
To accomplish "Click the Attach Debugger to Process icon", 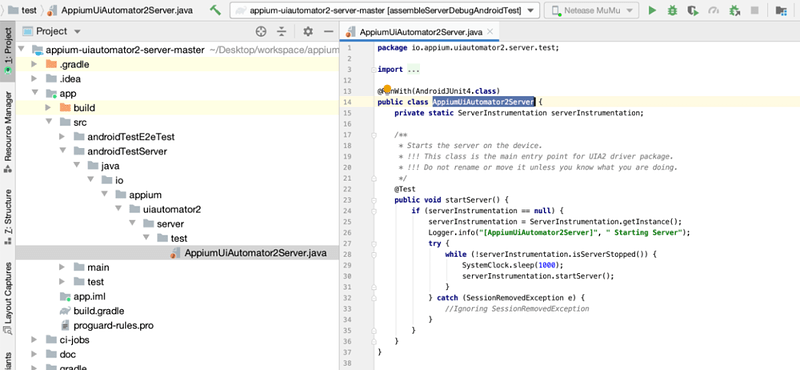I will pyautogui.click(x=735, y=10).
